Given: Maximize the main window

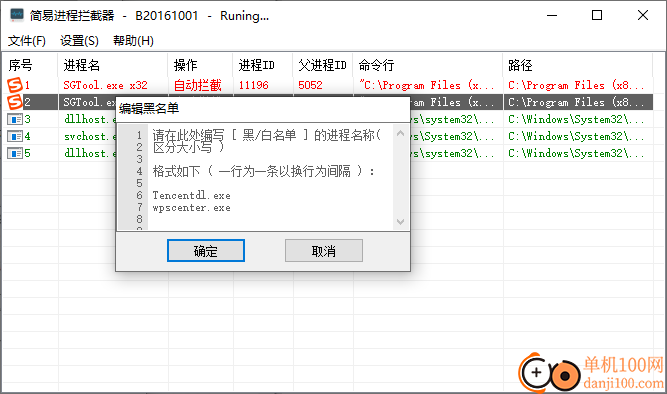Looking at the screenshot, I should [x=597, y=15].
